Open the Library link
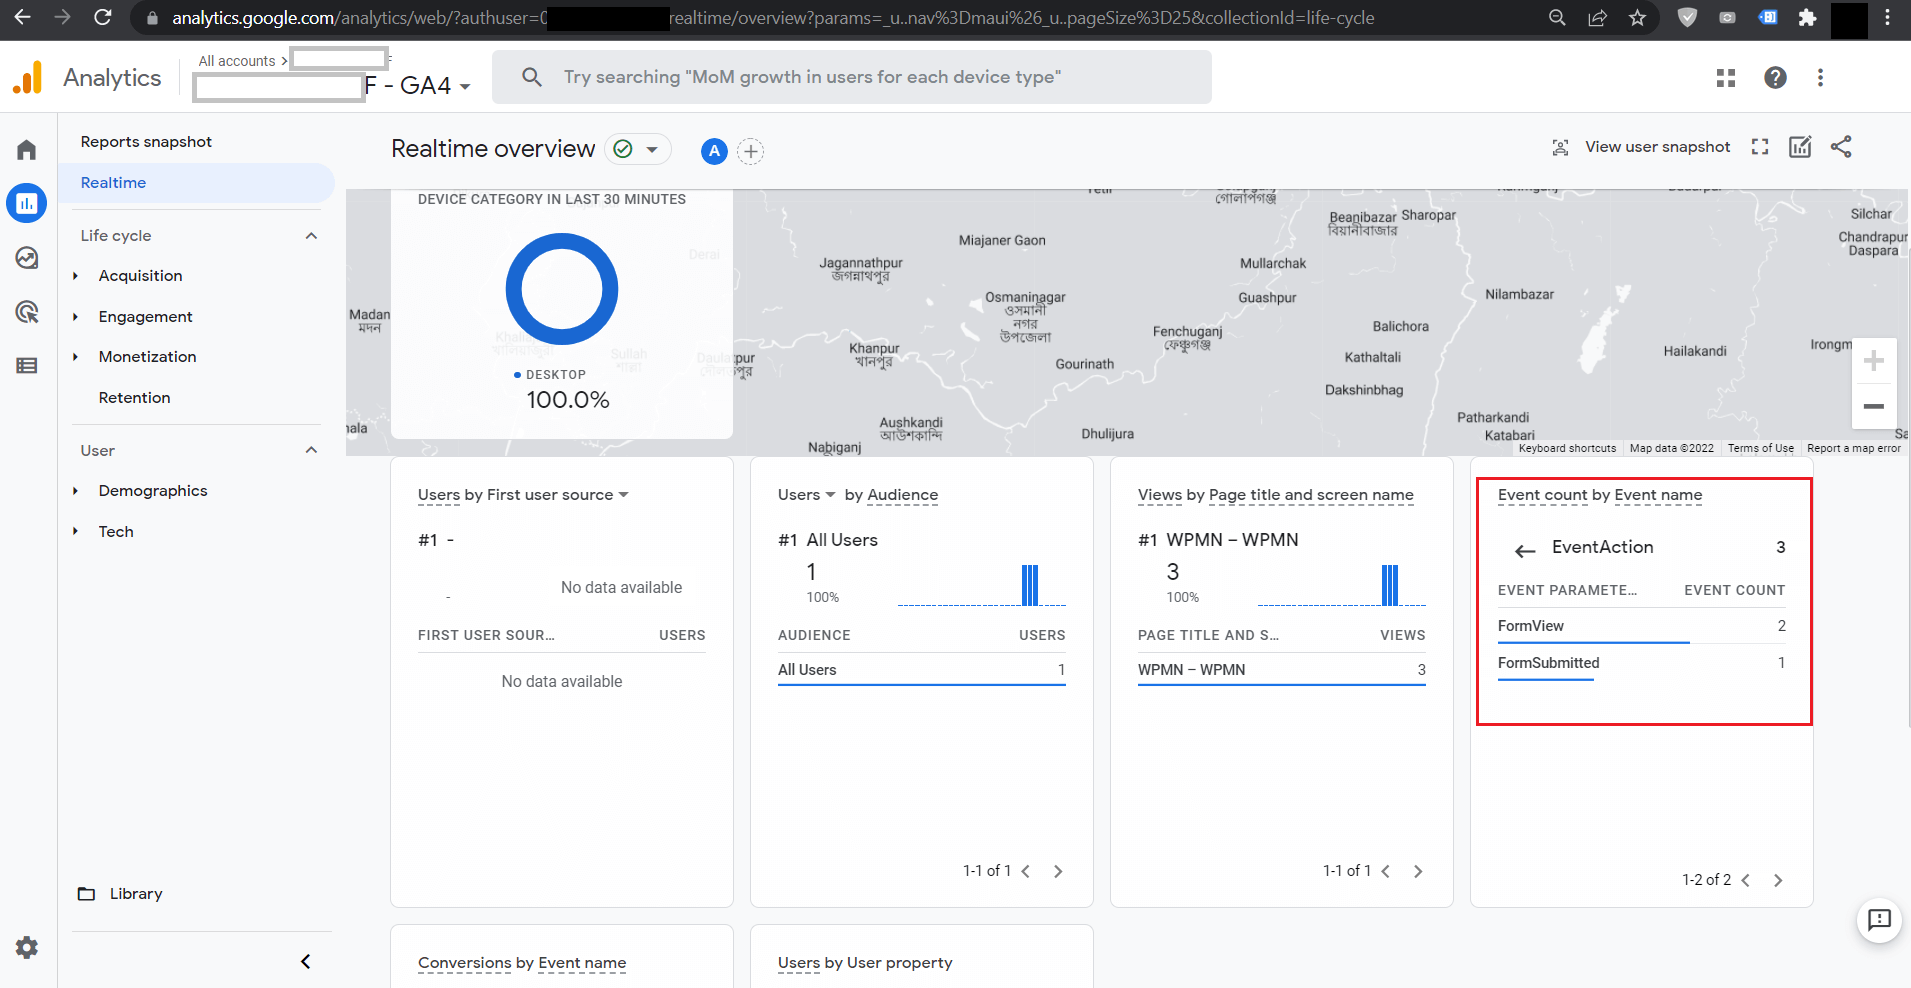Image resolution: width=1911 pixels, height=988 pixels. click(x=135, y=894)
